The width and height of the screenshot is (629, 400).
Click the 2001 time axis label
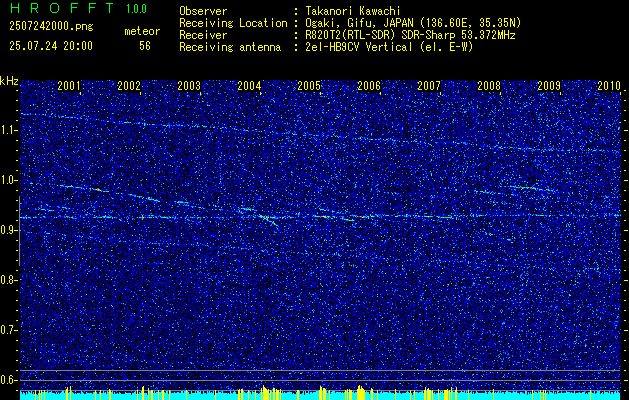point(69,85)
